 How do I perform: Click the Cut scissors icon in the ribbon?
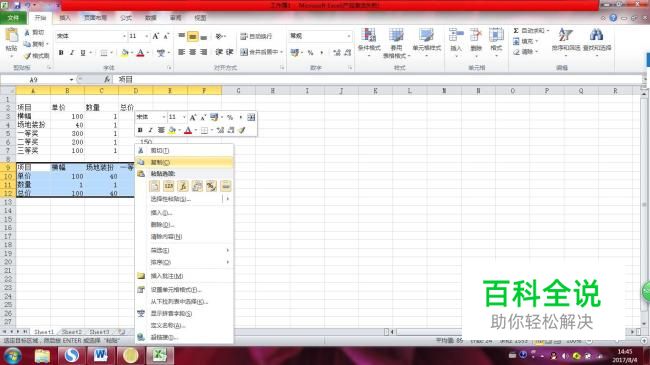click(27, 32)
